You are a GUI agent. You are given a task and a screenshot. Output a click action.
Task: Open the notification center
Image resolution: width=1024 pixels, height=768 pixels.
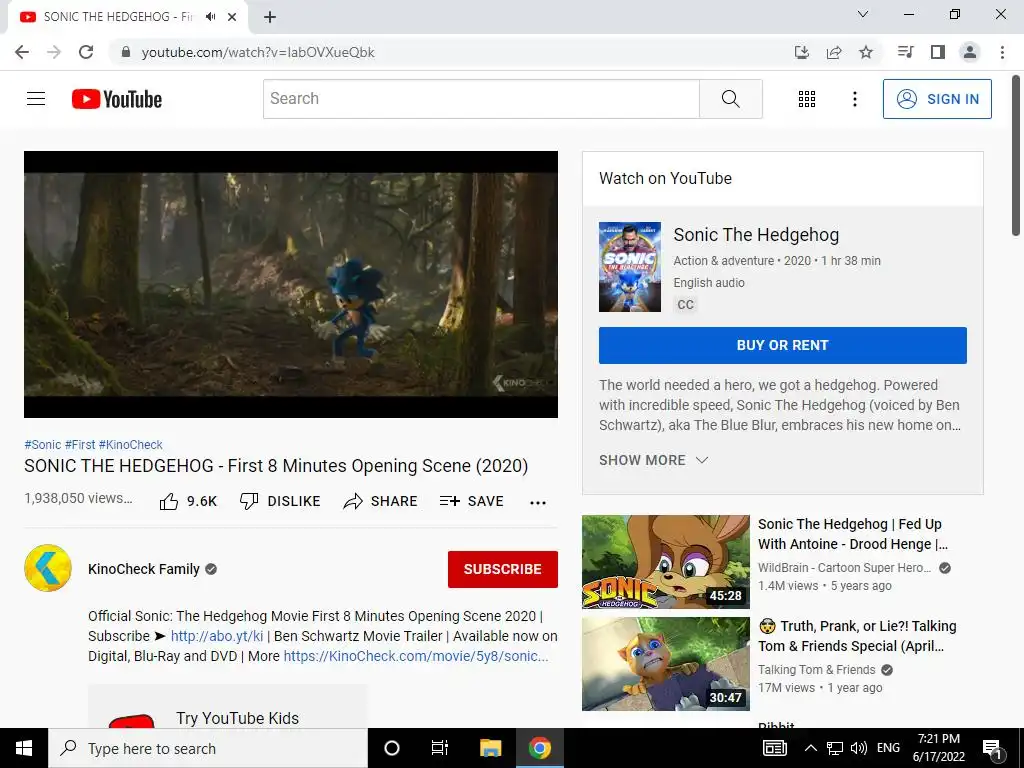pyautogui.click(x=993, y=748)
